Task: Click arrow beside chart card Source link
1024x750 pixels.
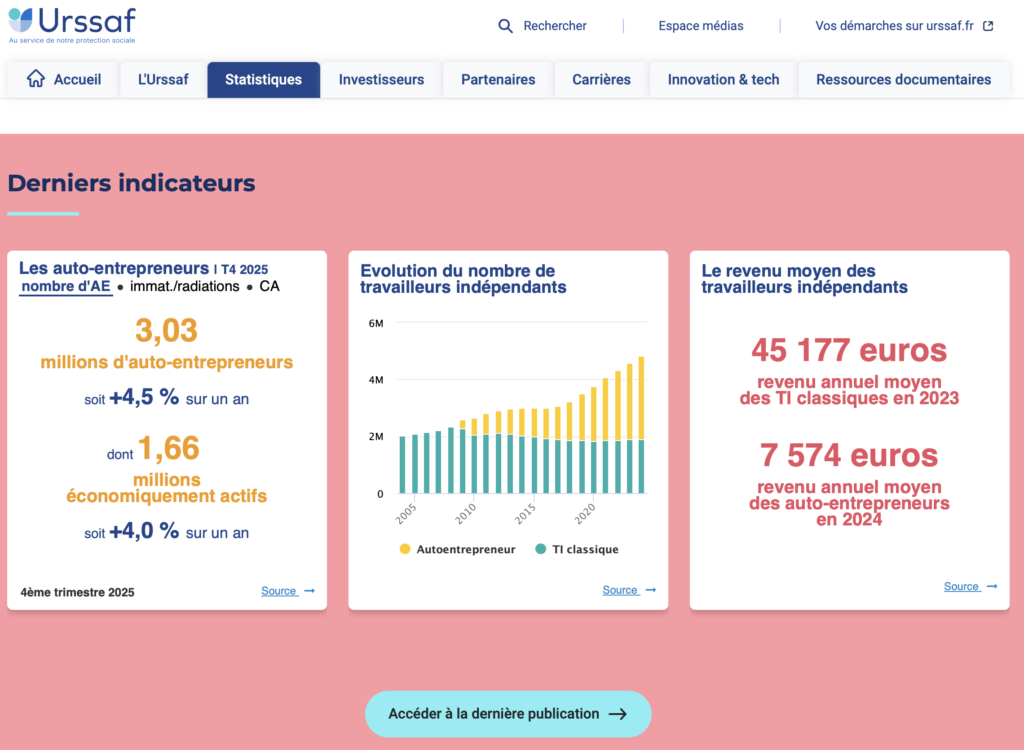Action: 650,590
